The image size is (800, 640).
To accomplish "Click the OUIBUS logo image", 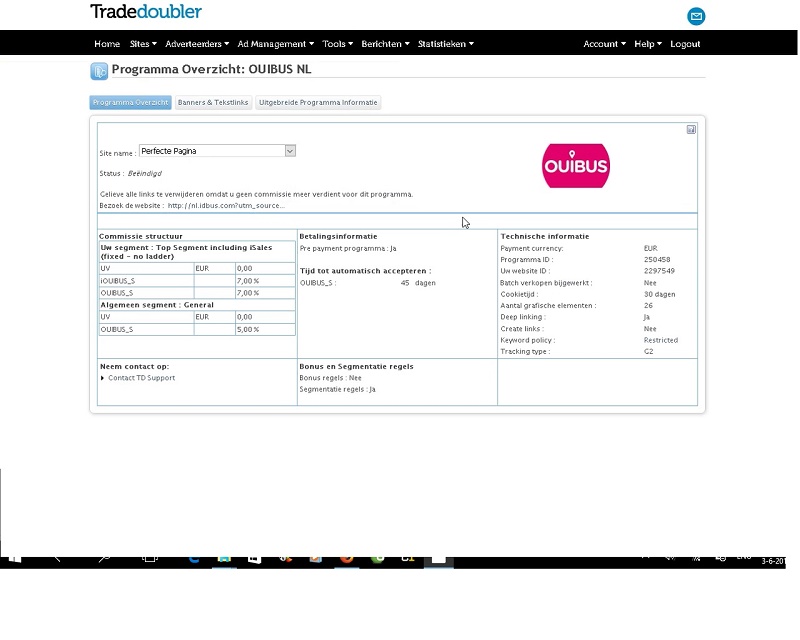I will pyautogui.click(x=575, y=166).
